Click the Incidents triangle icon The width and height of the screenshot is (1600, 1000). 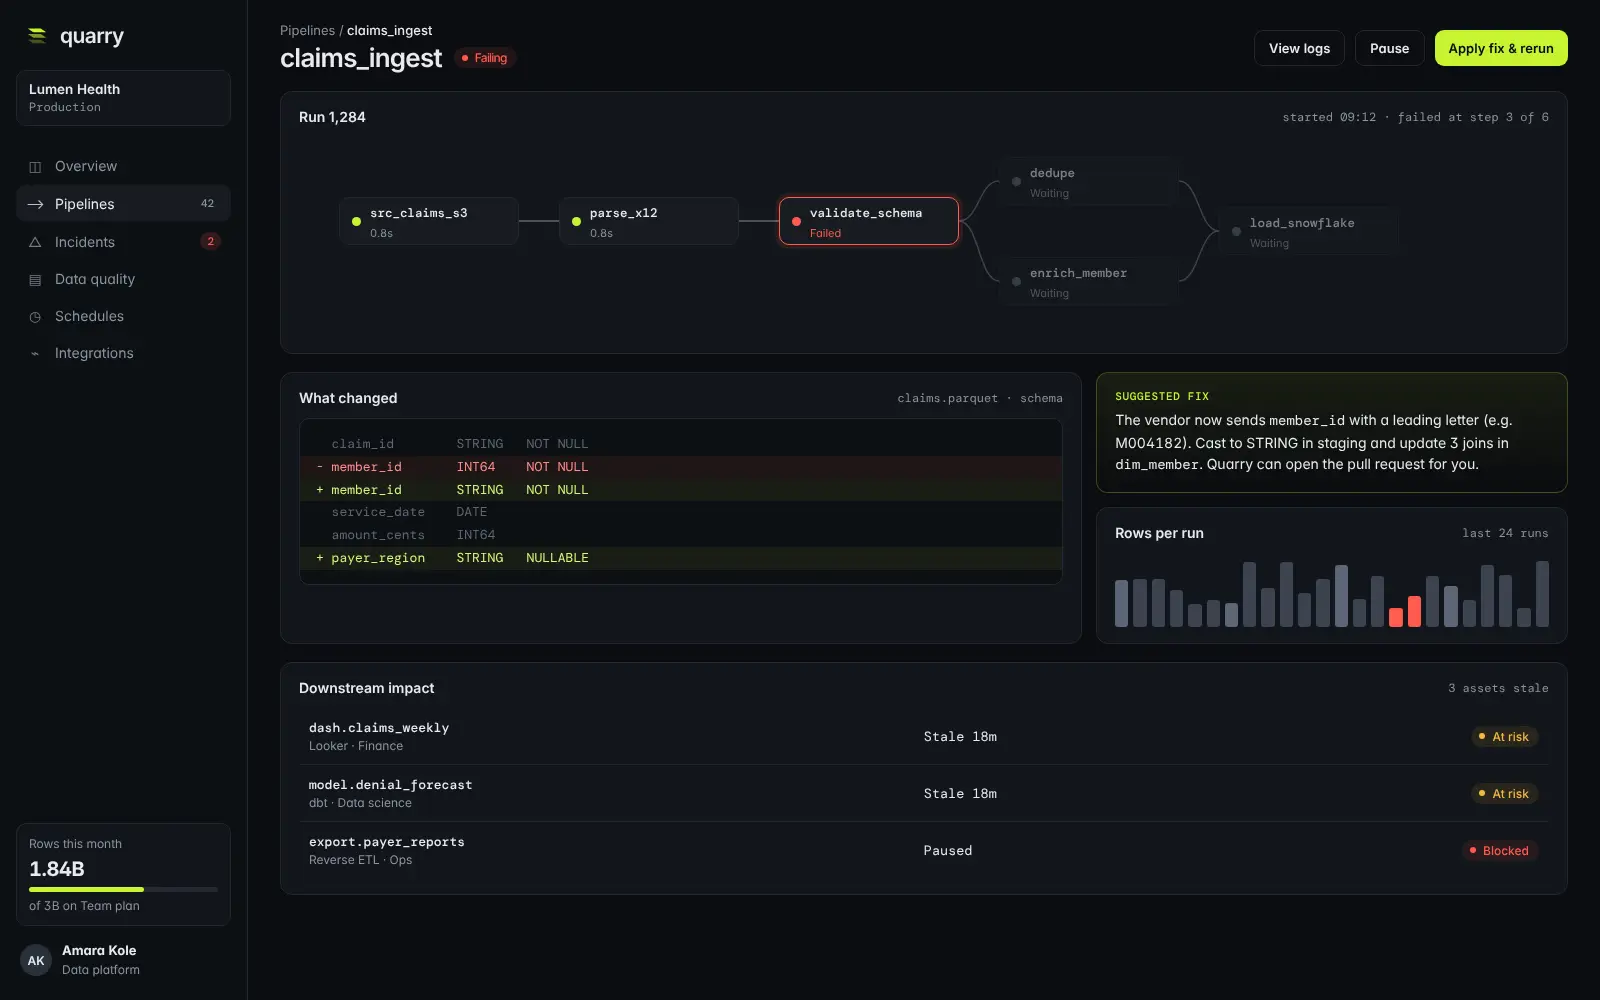(x=35, y=242)
